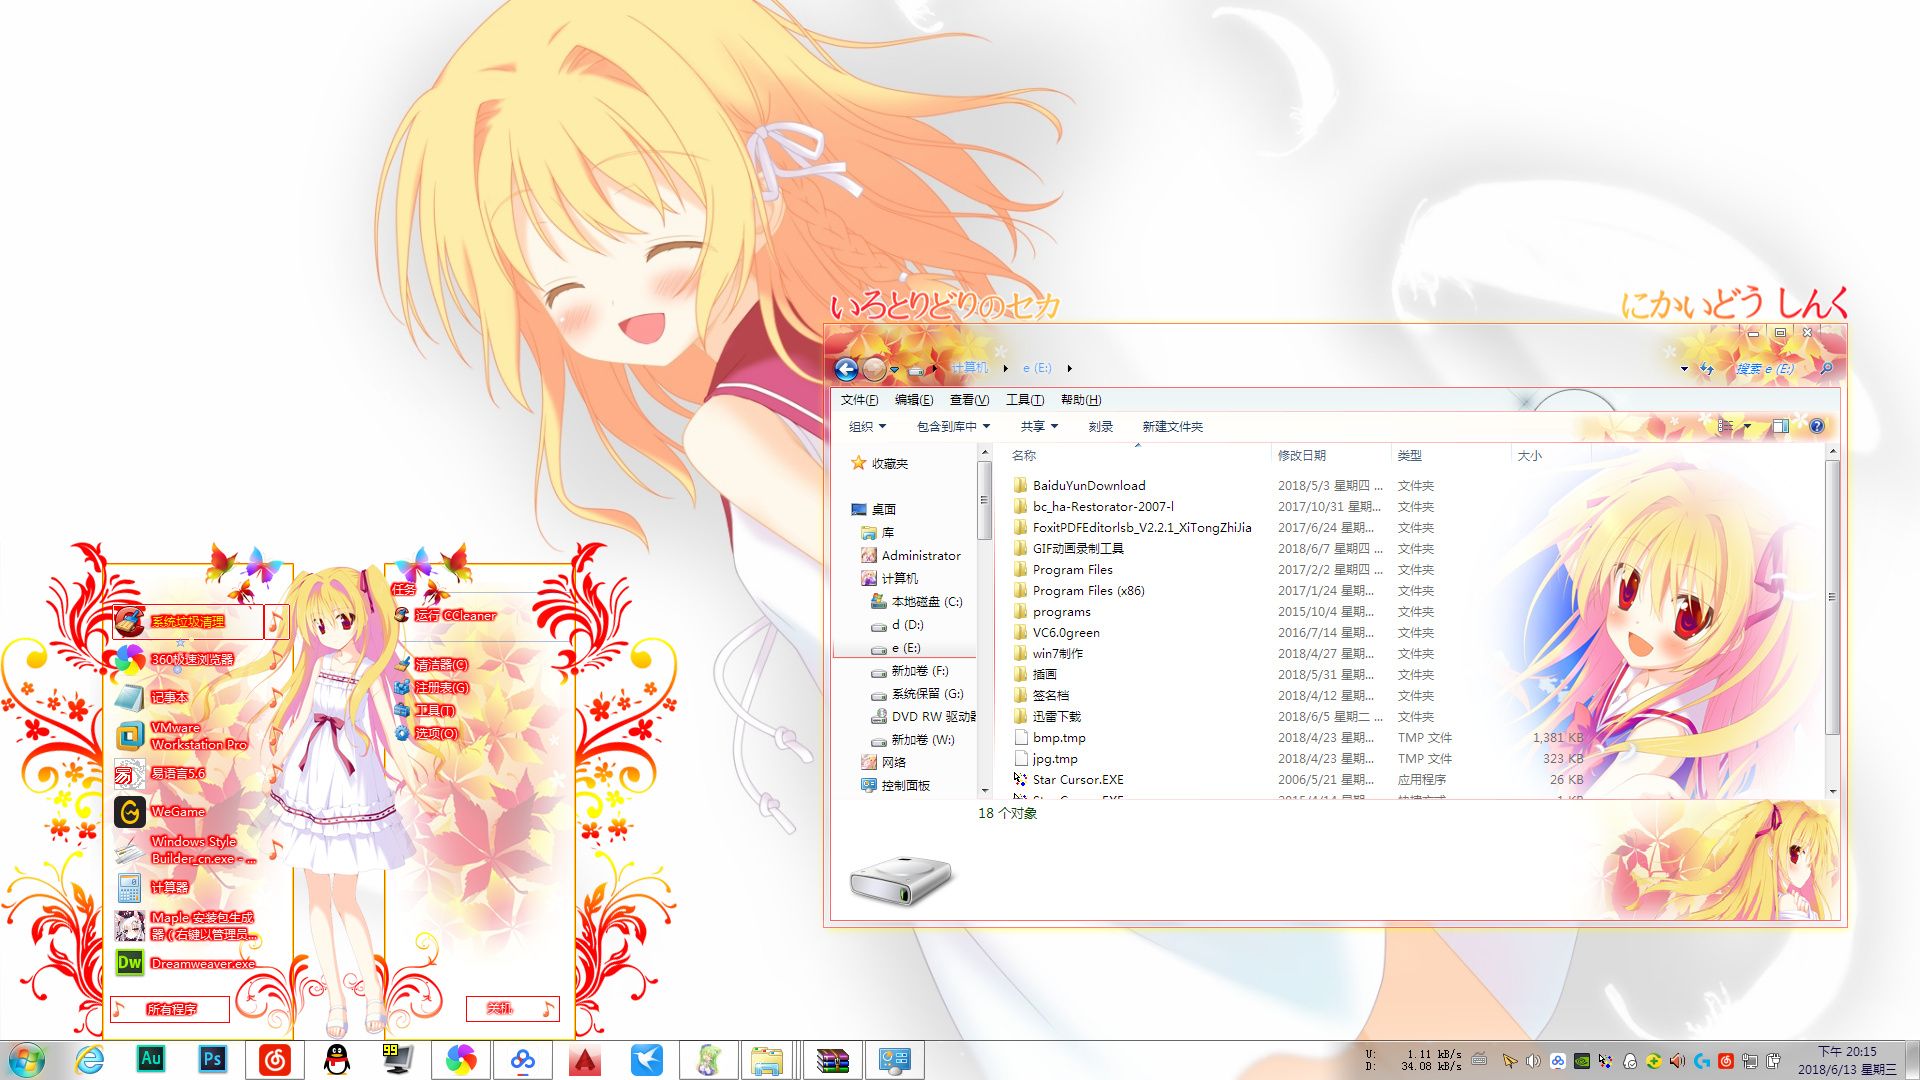Open Internet Explorer from the taskbar

89,1059
